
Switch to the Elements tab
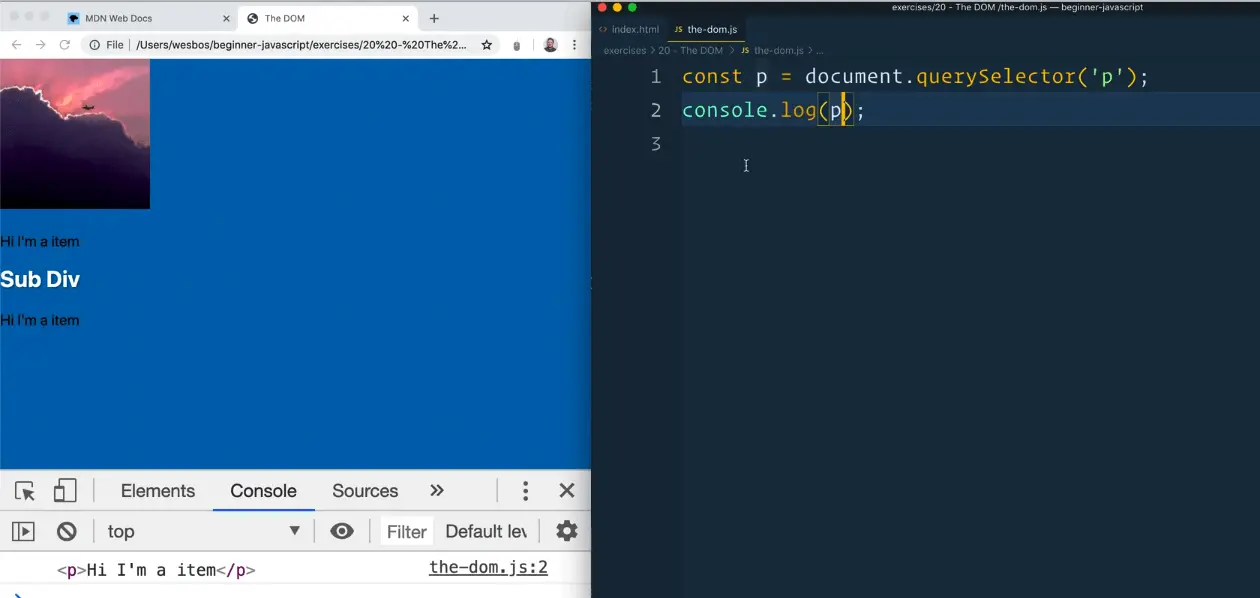(157, 491)
